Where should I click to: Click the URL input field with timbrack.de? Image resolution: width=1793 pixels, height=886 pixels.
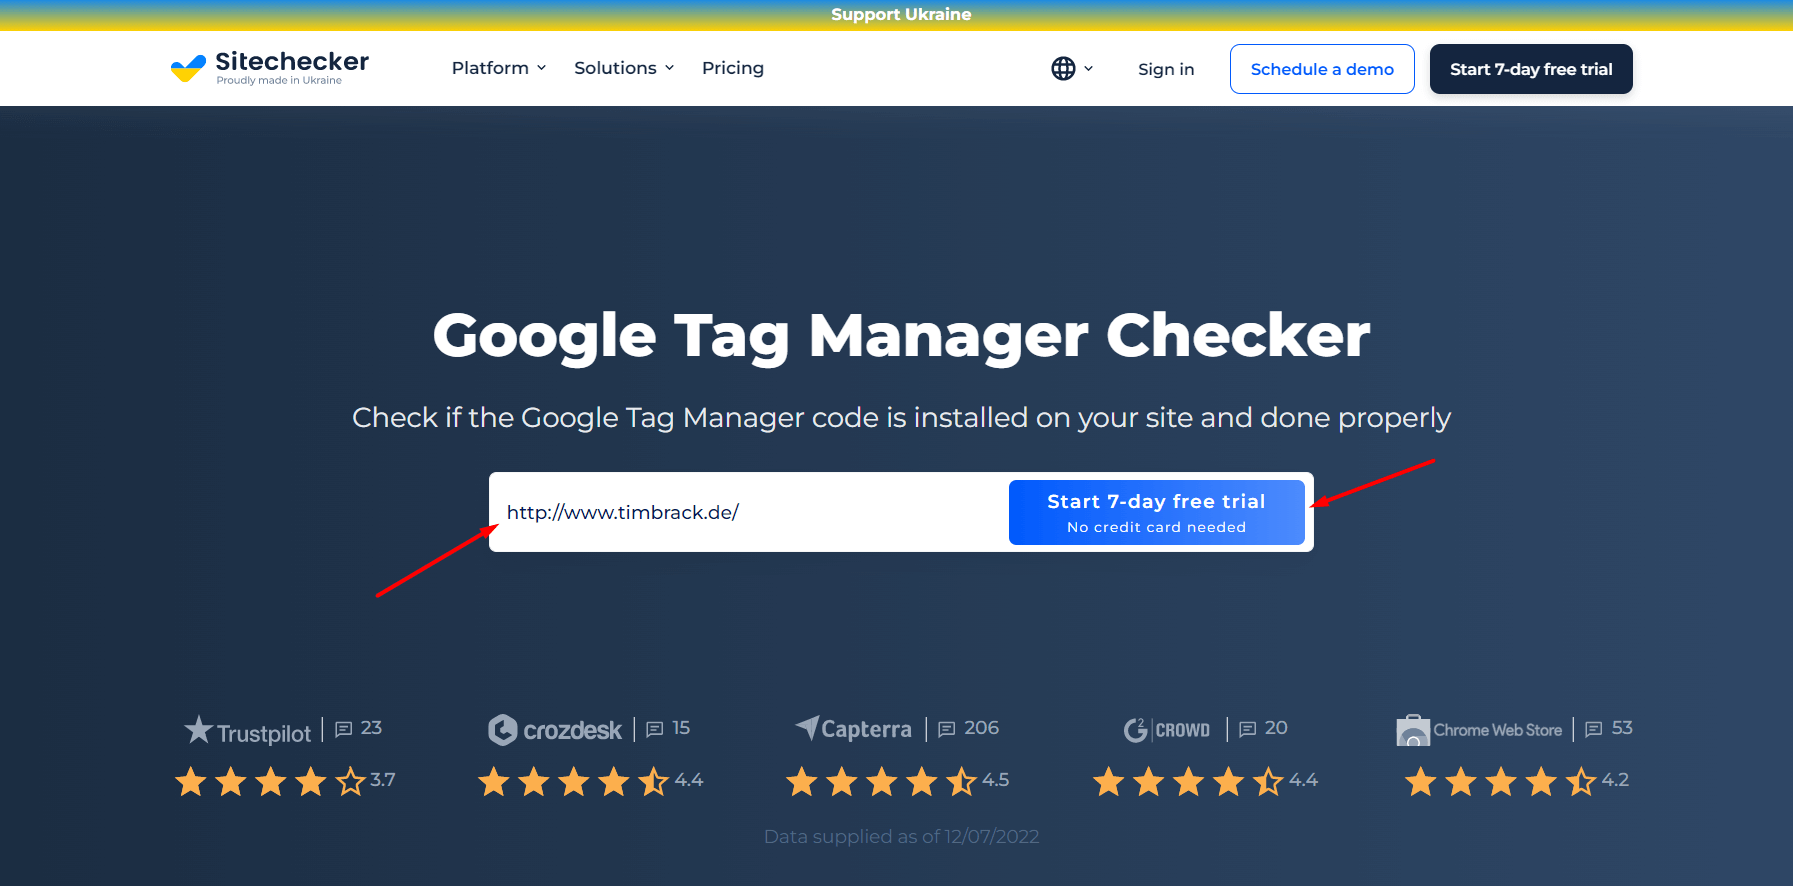[x=750, y=512]
